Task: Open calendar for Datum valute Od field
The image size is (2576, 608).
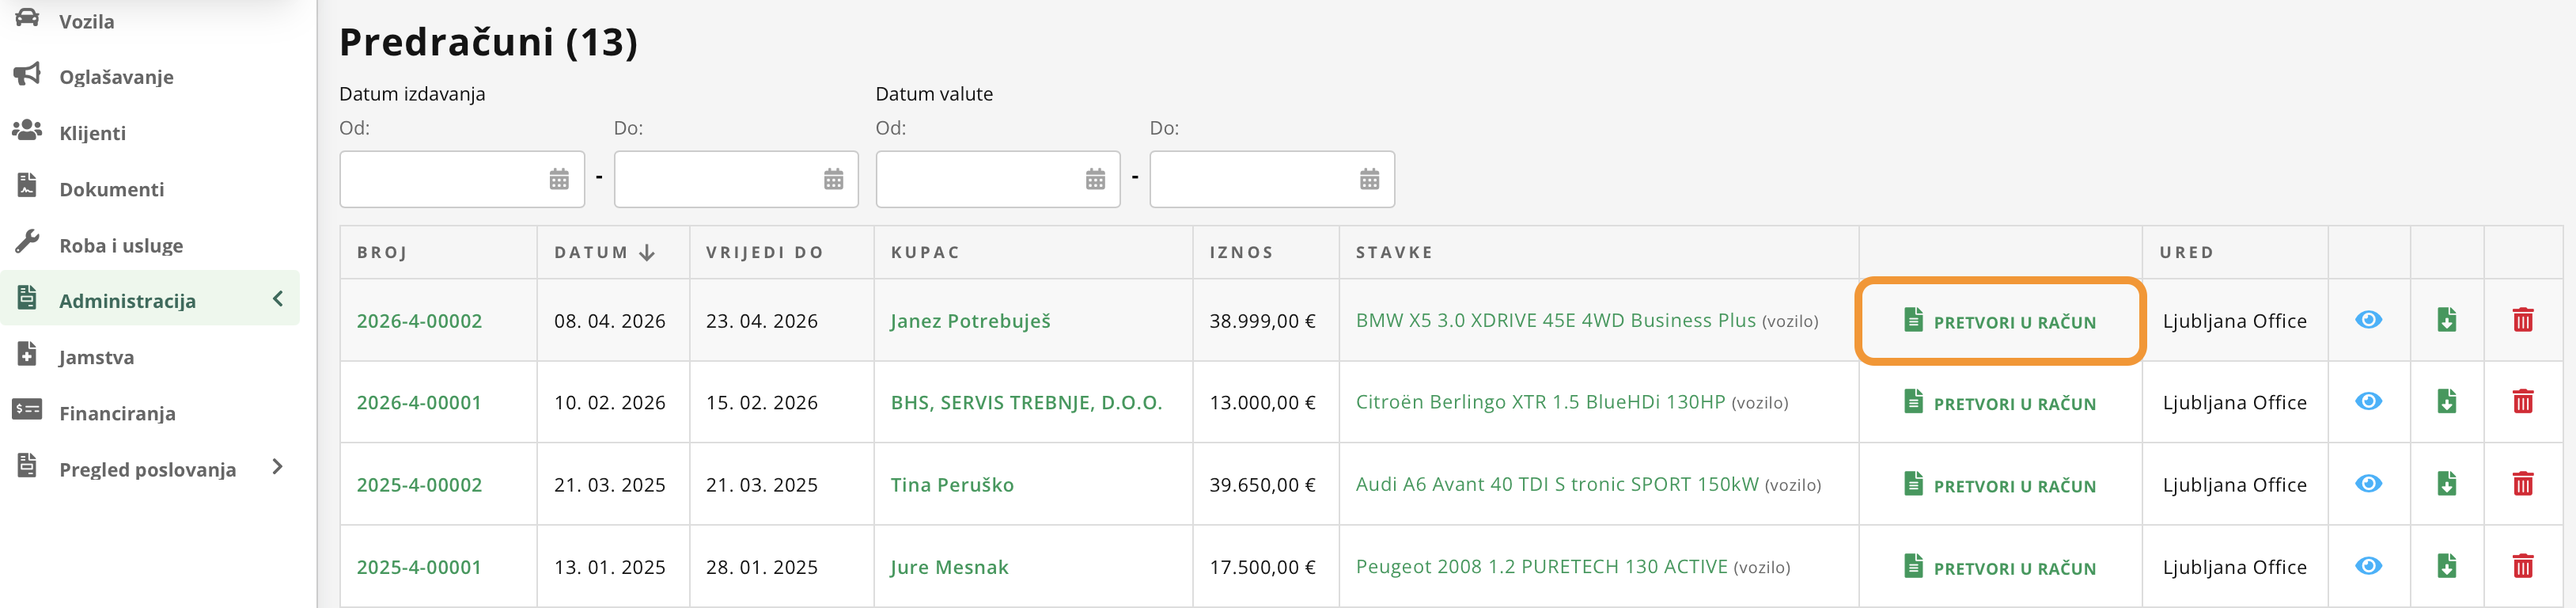Action: (x=1095, y=180)
